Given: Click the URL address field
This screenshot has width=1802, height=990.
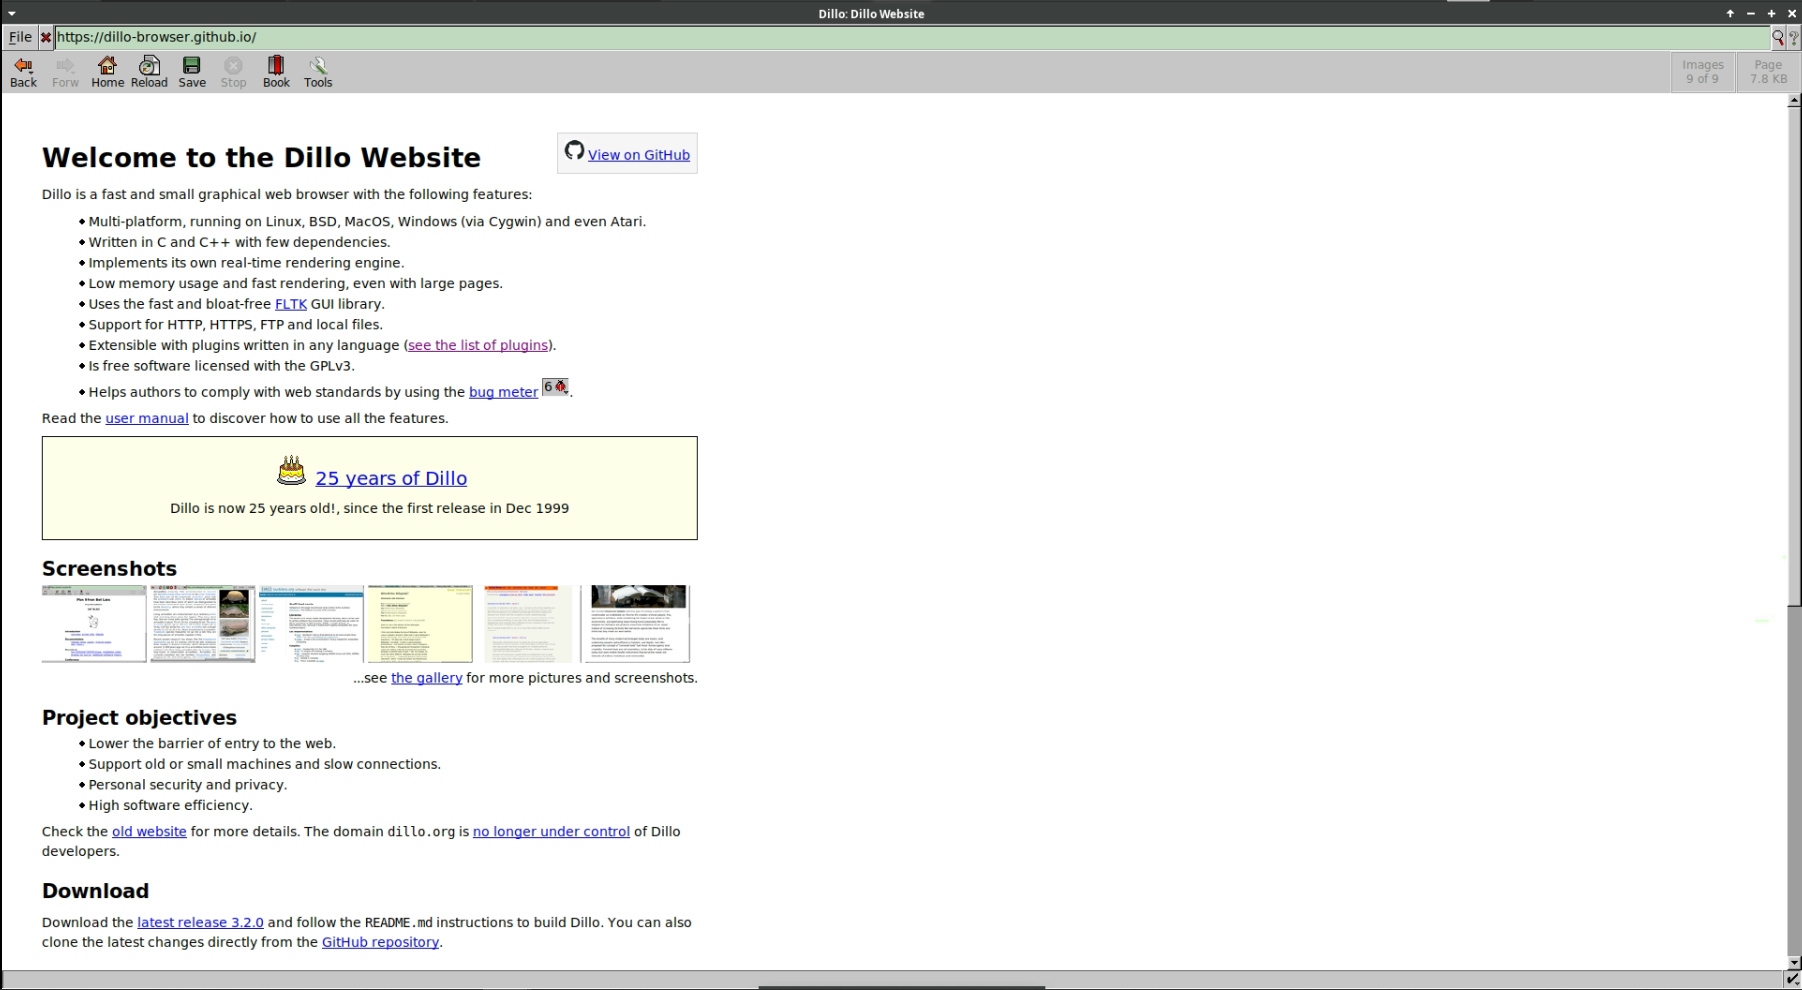Looking at the screenshot, I should (912, 37).
